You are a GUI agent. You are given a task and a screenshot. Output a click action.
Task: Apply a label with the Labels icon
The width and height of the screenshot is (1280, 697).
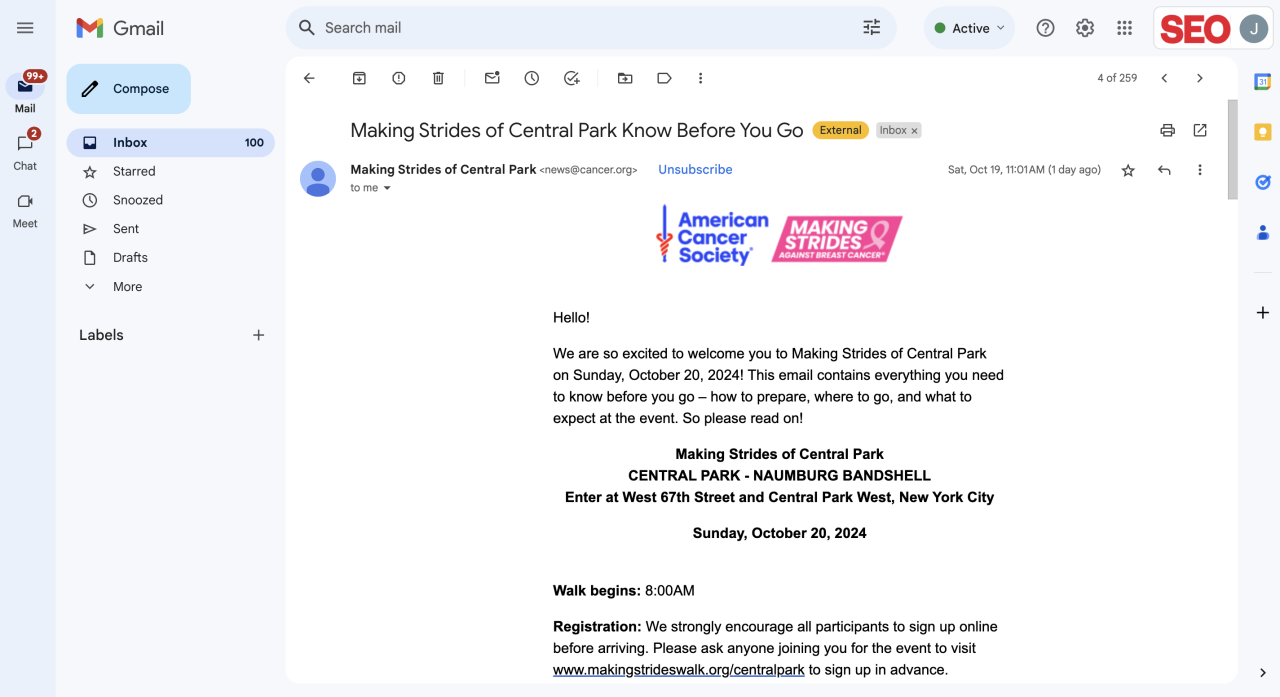[664, 78]
